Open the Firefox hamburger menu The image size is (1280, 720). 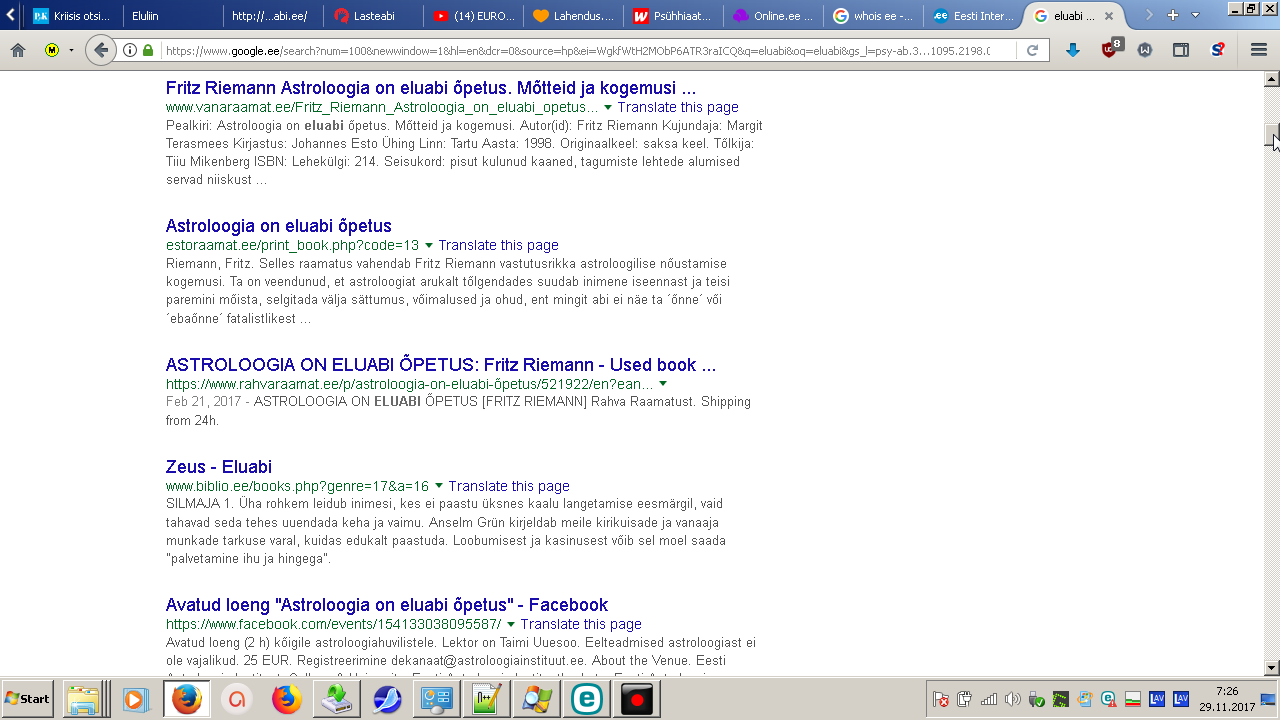(x=1259, y=50)
